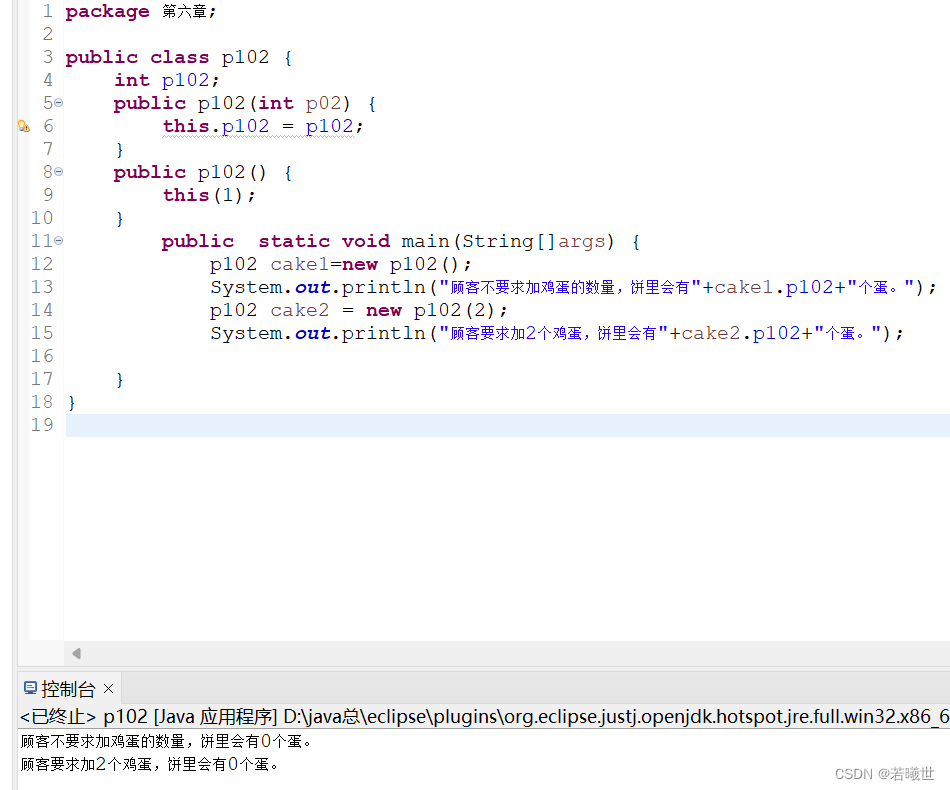Click the this(1) call on line 9
The image size is (950, 790).
(209, 196)
